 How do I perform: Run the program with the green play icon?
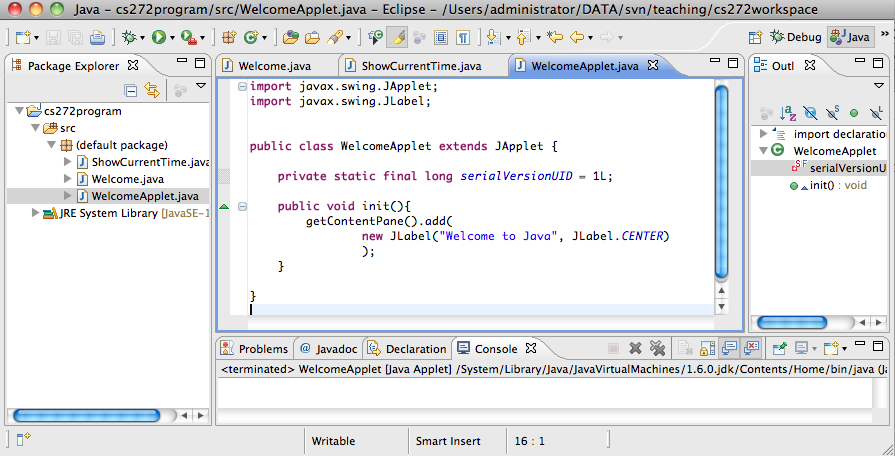click(159, 38)
